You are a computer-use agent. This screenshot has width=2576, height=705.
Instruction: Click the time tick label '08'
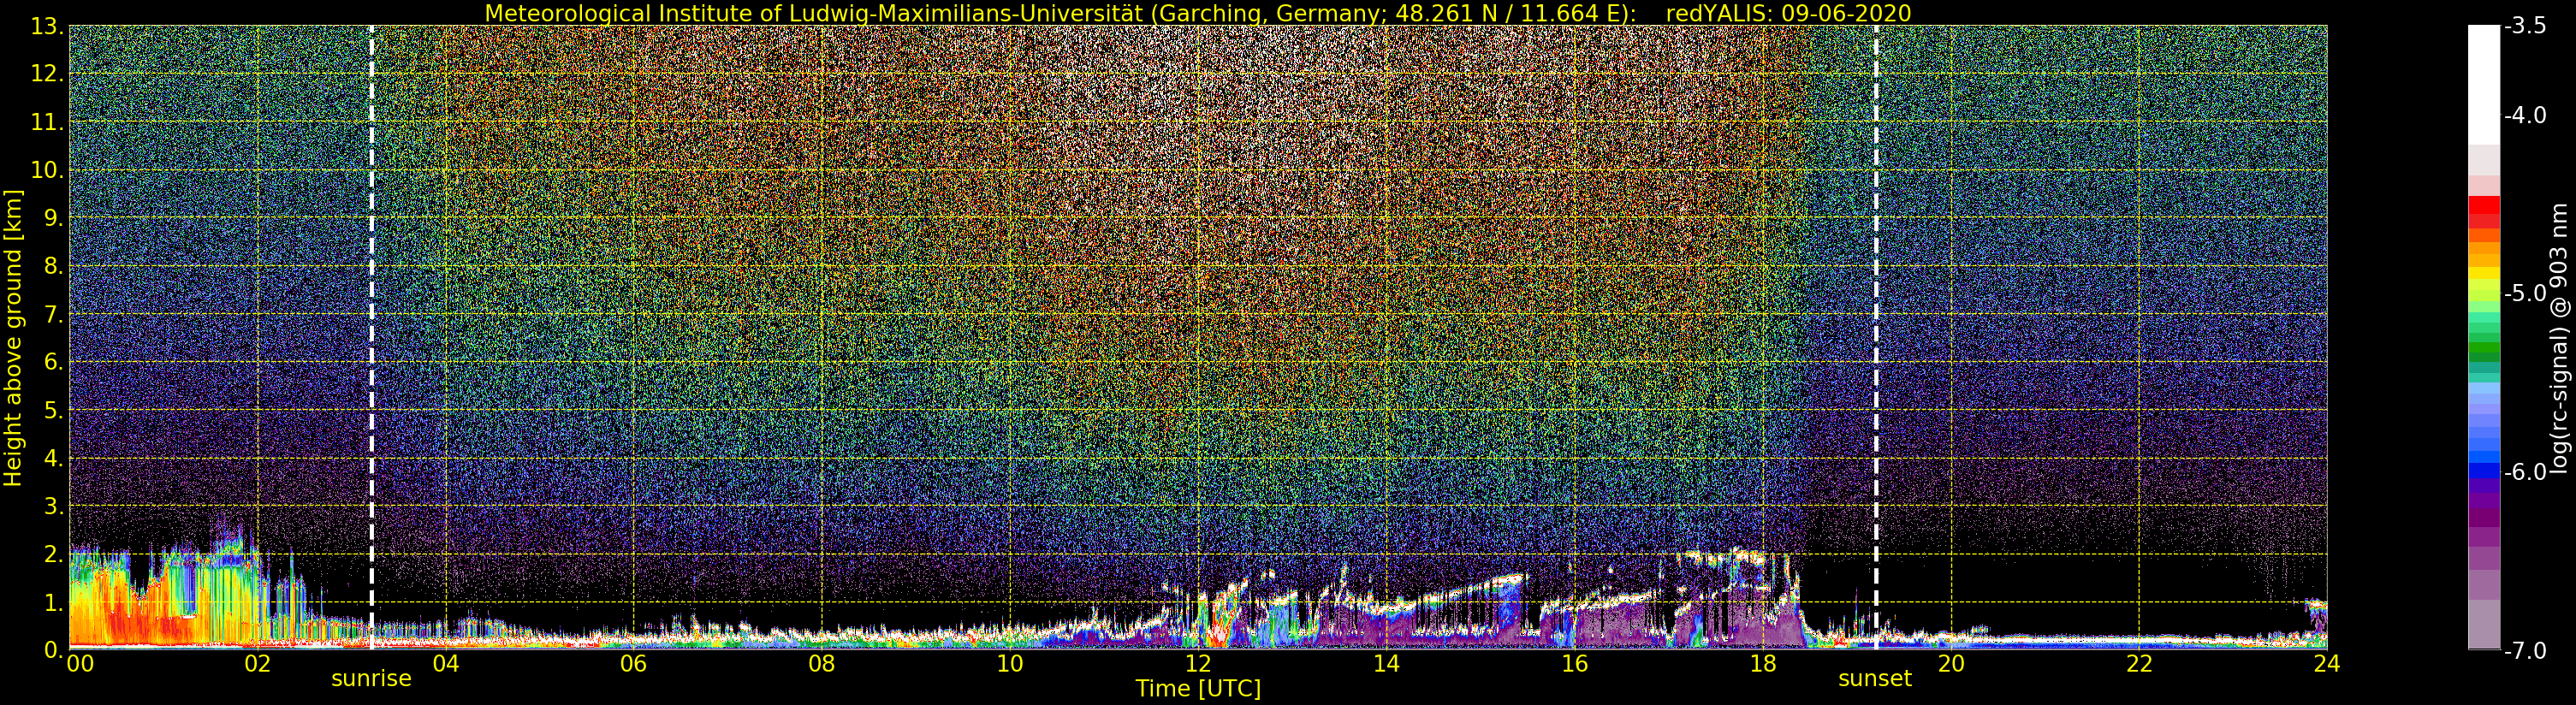821,664
